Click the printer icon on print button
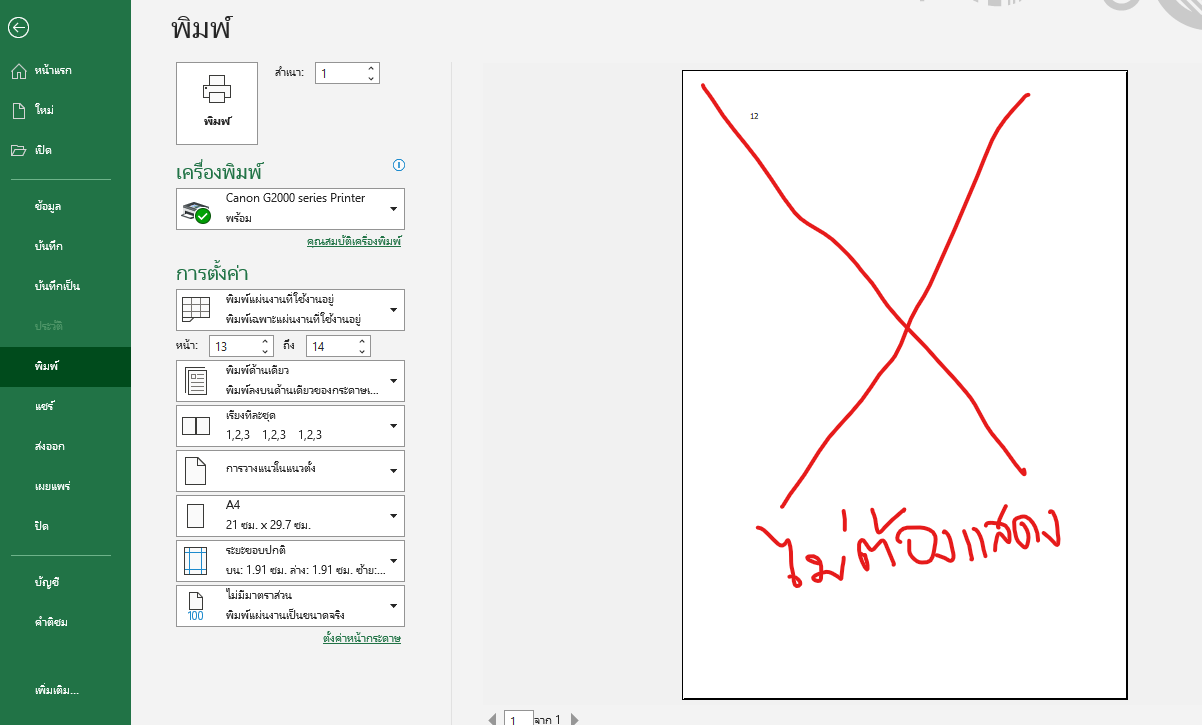Viewport: 1202px width, 725px height. click(x=217, y=91)
